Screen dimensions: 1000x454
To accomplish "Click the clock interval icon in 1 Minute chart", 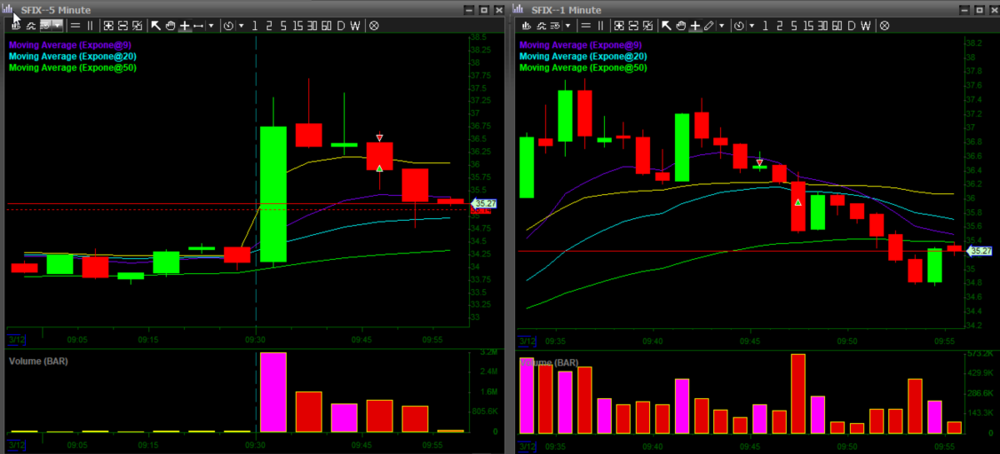I will tap(739, 24).
